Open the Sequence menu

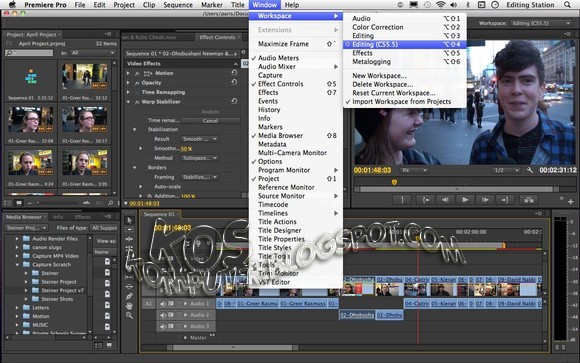(178, 5)
